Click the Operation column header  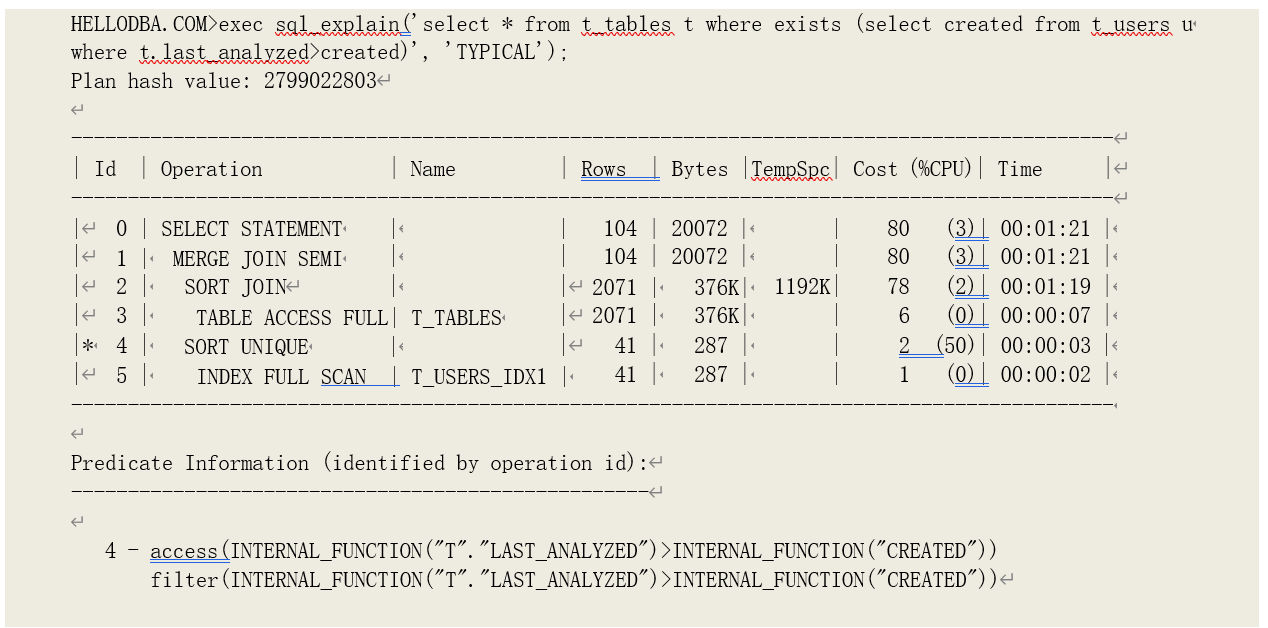211,169
